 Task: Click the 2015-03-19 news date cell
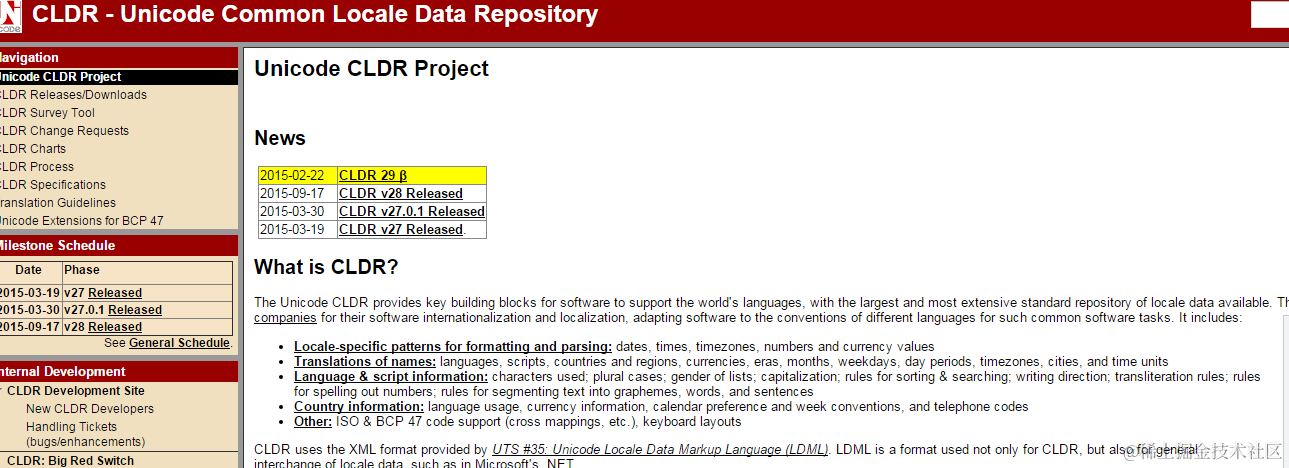(298, 230)
